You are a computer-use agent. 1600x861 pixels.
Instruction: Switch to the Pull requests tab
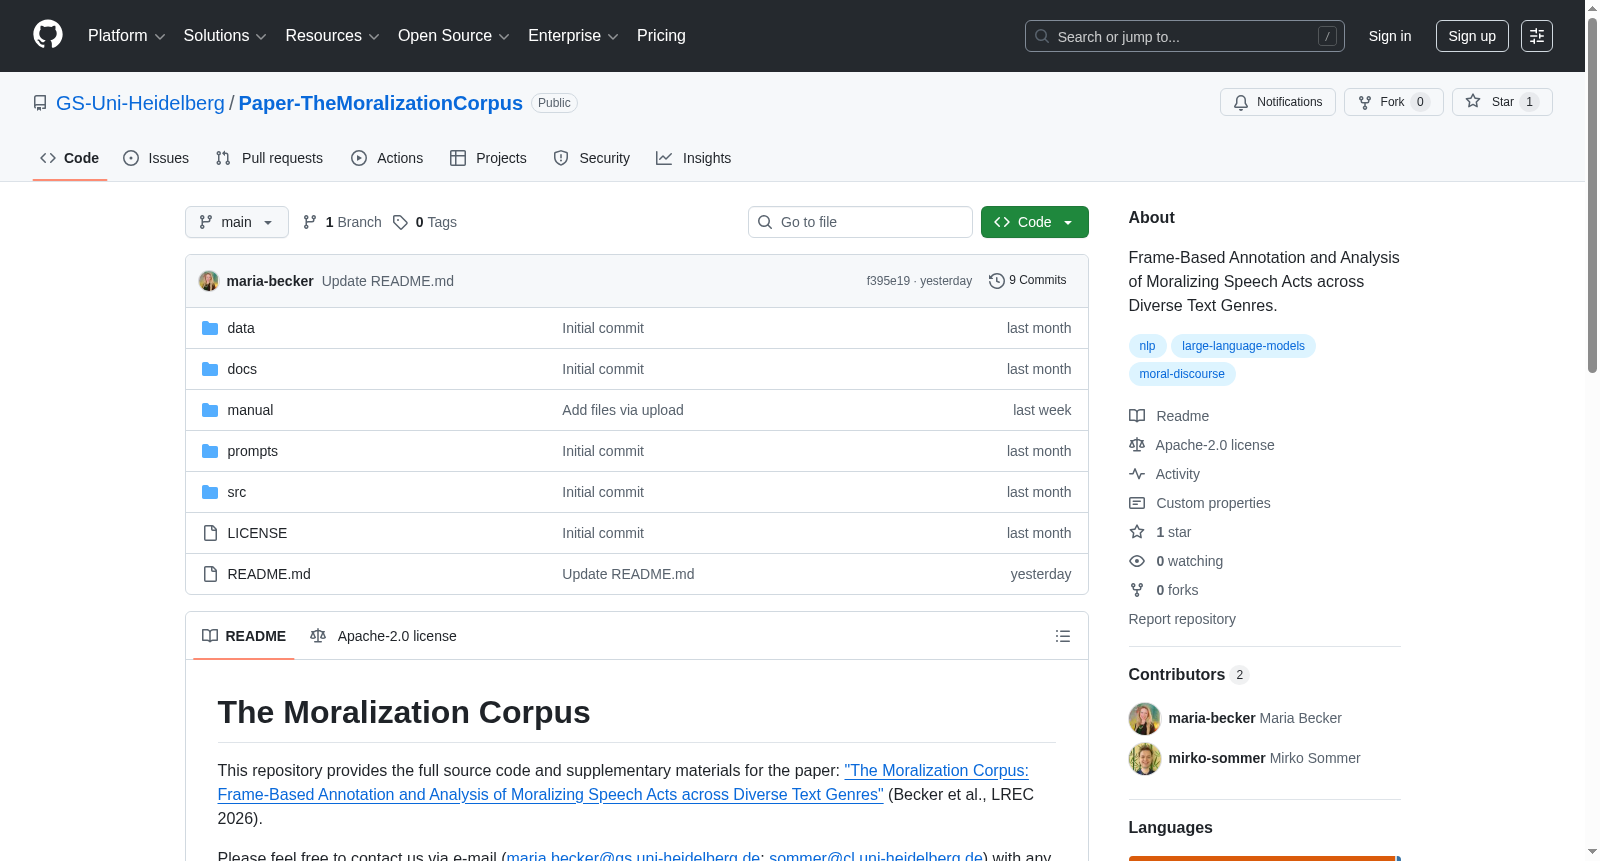click(269, 158)
